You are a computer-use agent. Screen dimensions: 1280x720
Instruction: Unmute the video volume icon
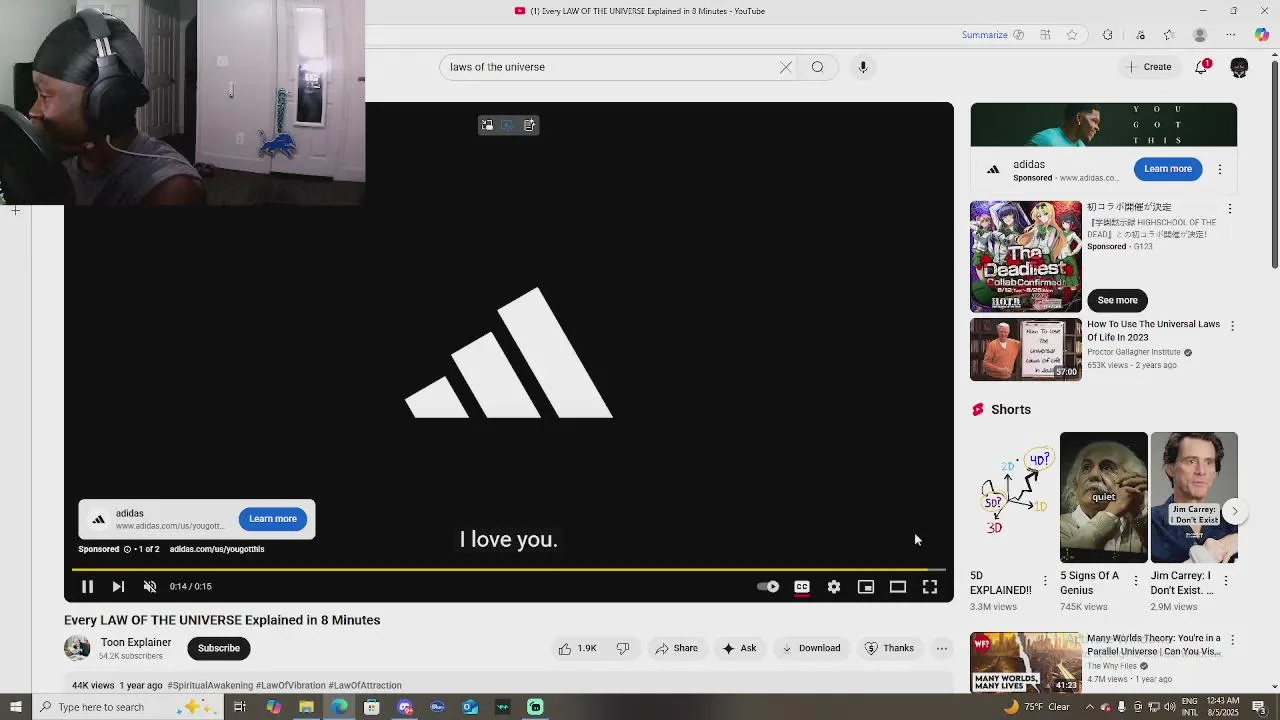(150, 587)
